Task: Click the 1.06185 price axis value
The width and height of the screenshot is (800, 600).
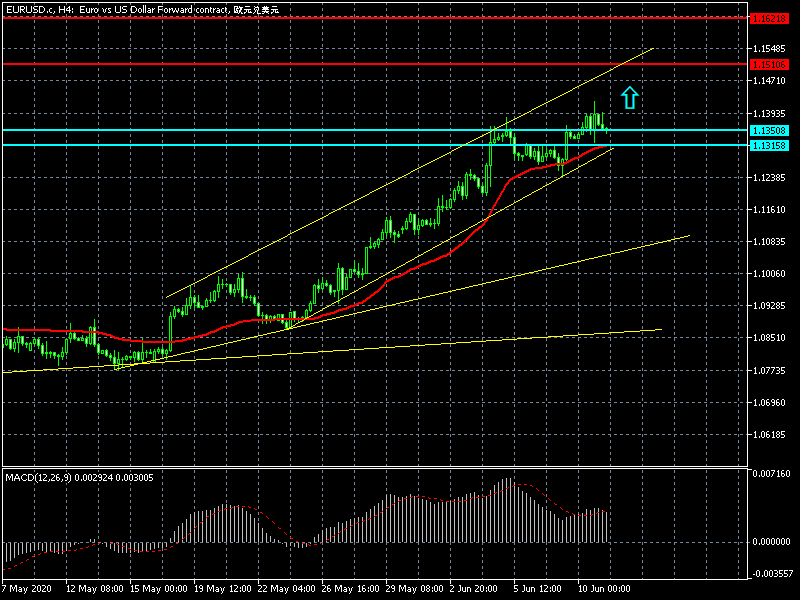Action: [x=772, y=435]
